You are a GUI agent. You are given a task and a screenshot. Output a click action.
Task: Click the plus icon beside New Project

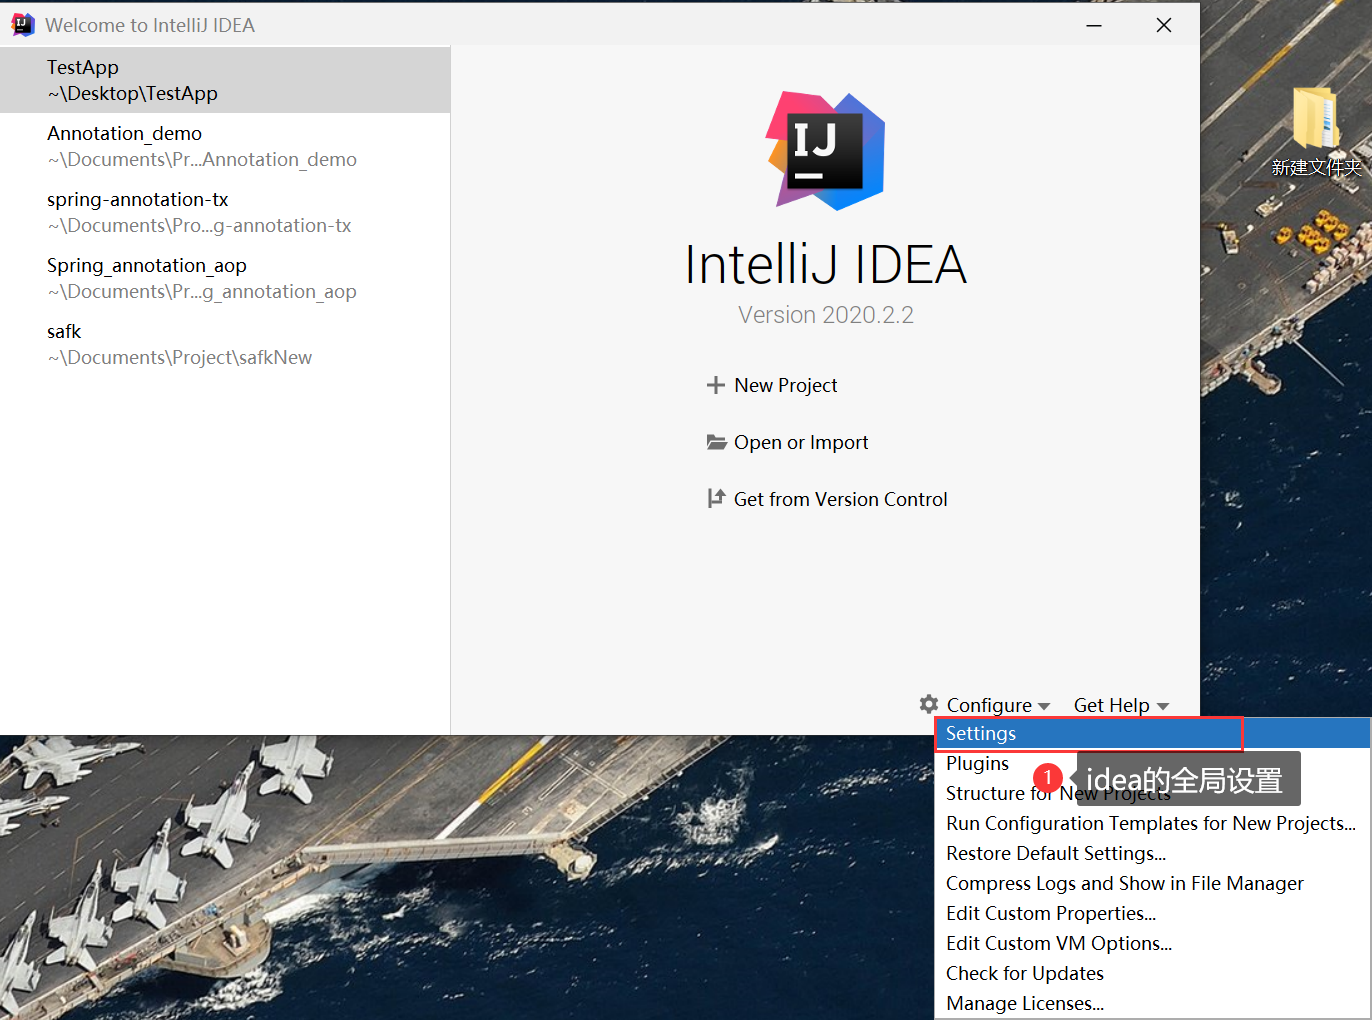[715, 385]
